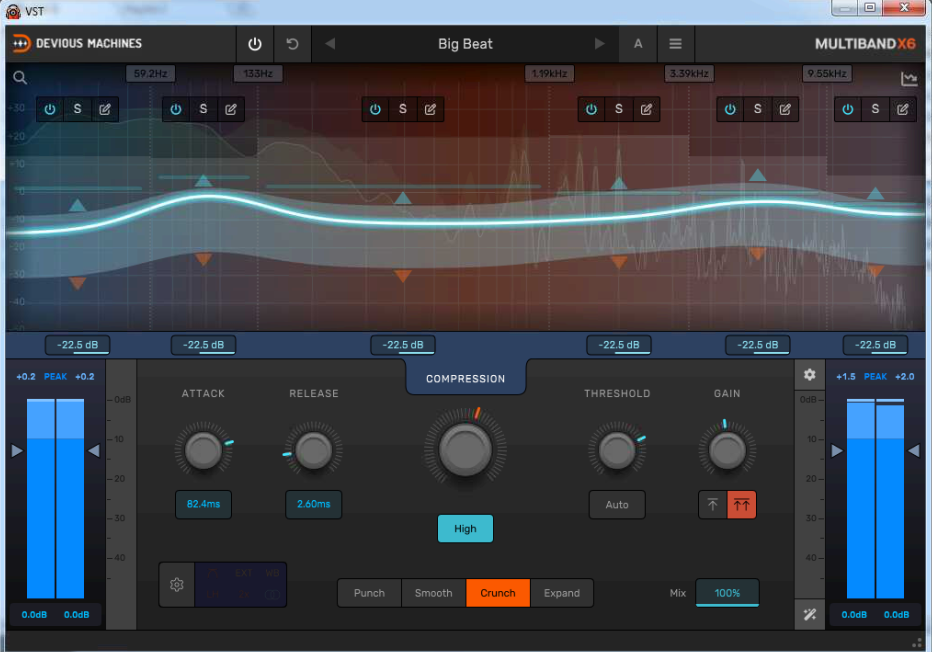
Task: Open settings gear above output meter
Action: click(x=809, y=375)
